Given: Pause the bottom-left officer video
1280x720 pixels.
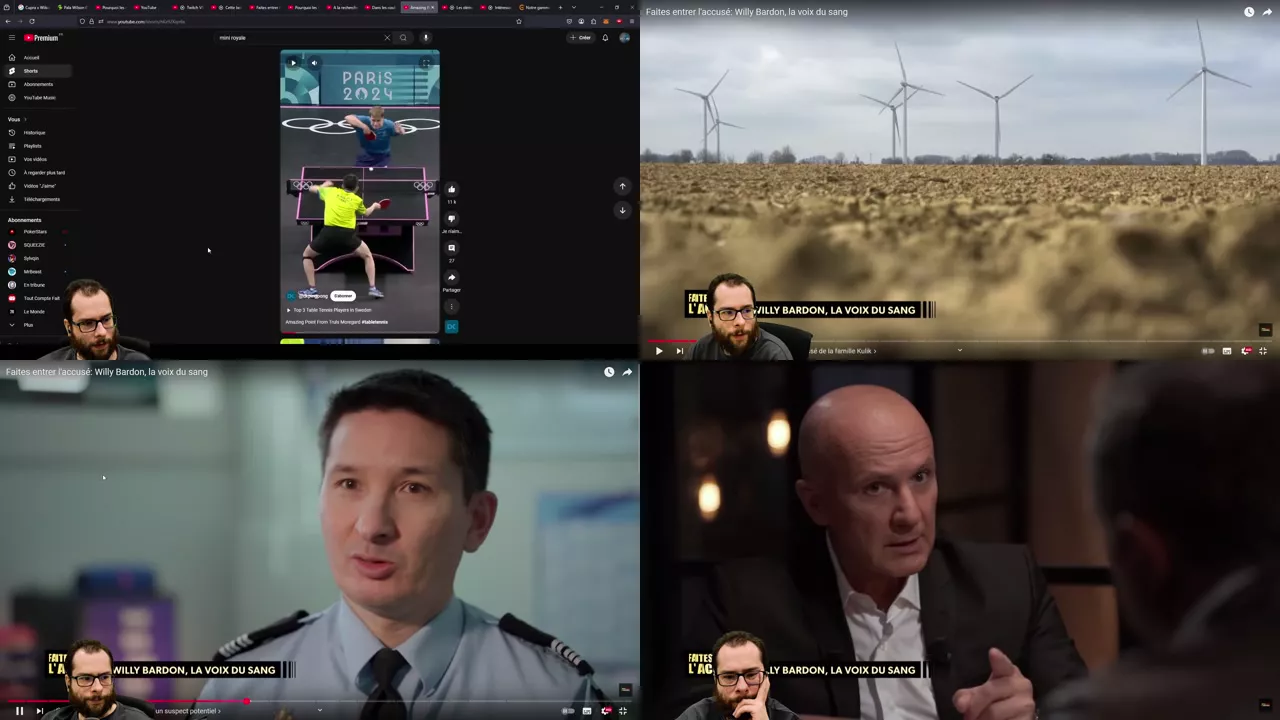Looking at the screenshot, I should tap(19, 711).
